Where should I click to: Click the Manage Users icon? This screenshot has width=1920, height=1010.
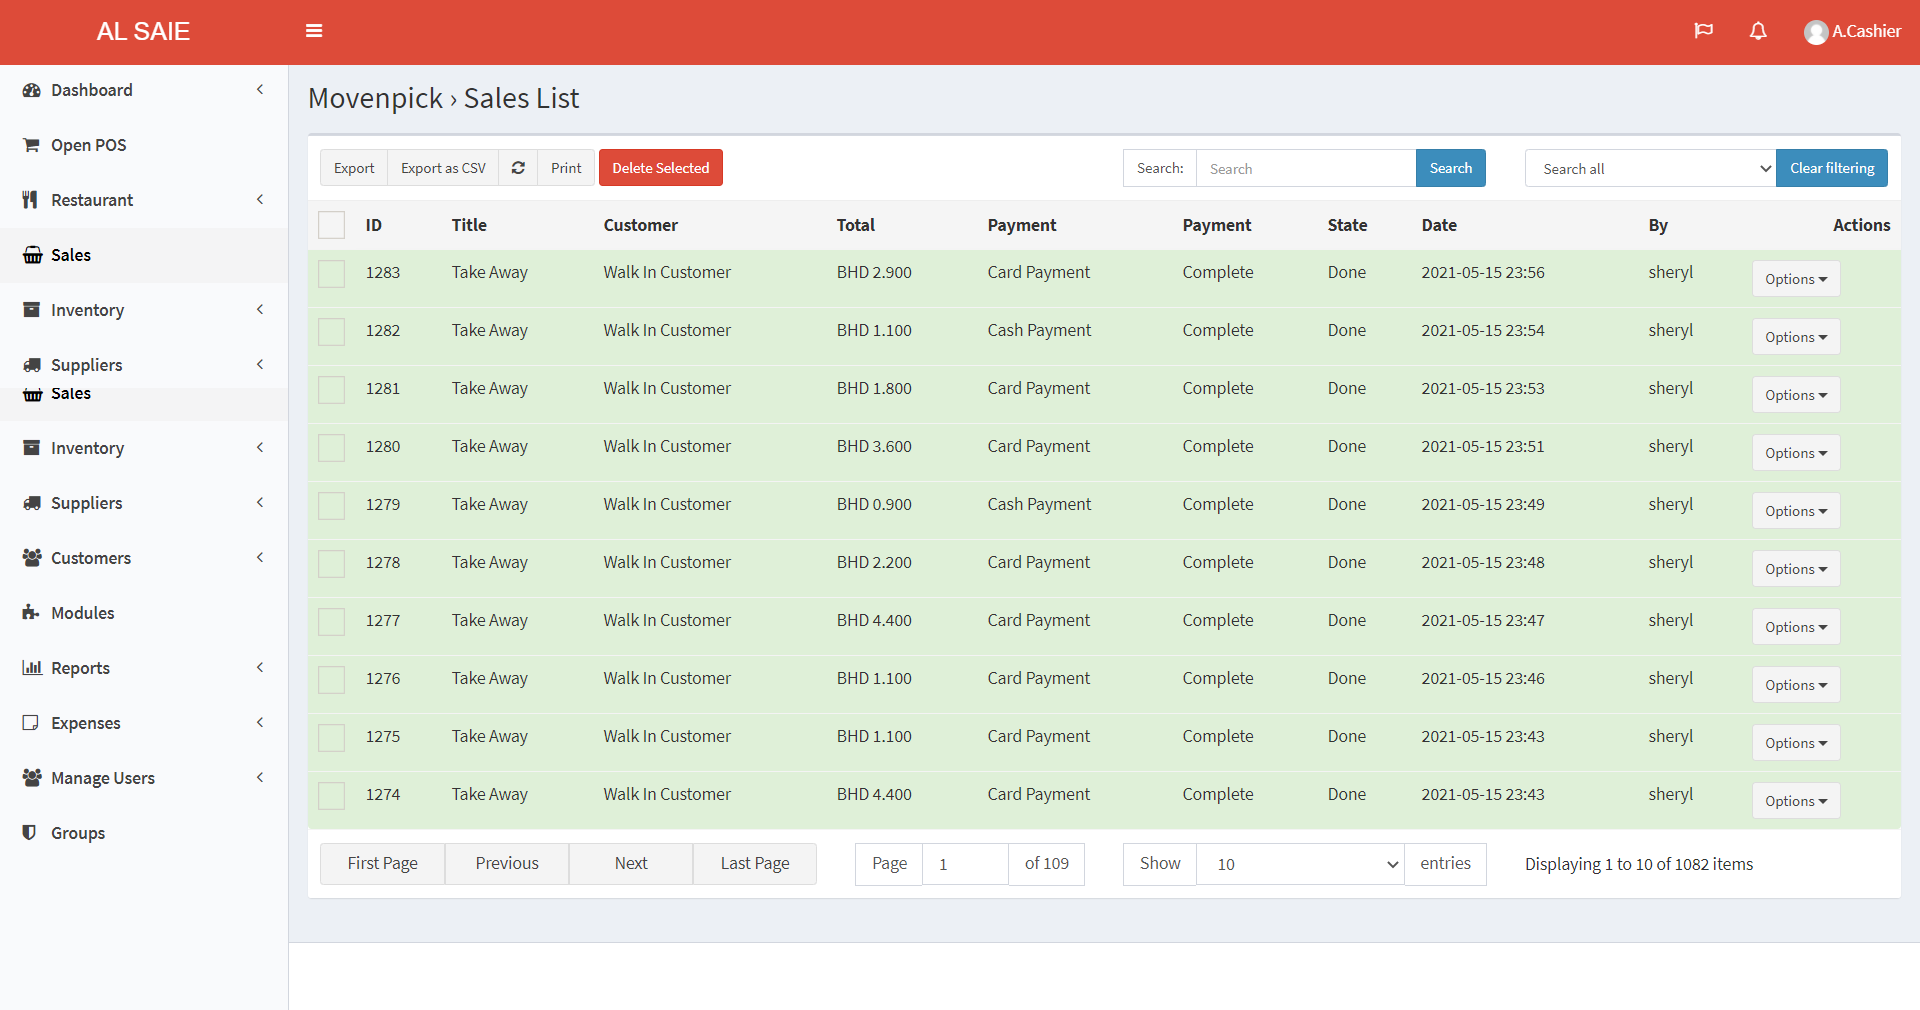(x=32, y=778)
